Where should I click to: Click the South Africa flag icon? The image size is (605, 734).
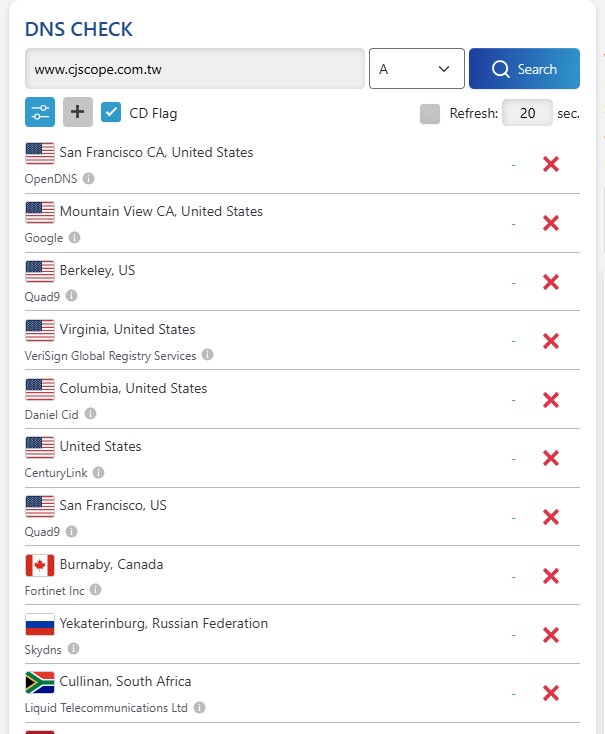[x=40, y=682]
